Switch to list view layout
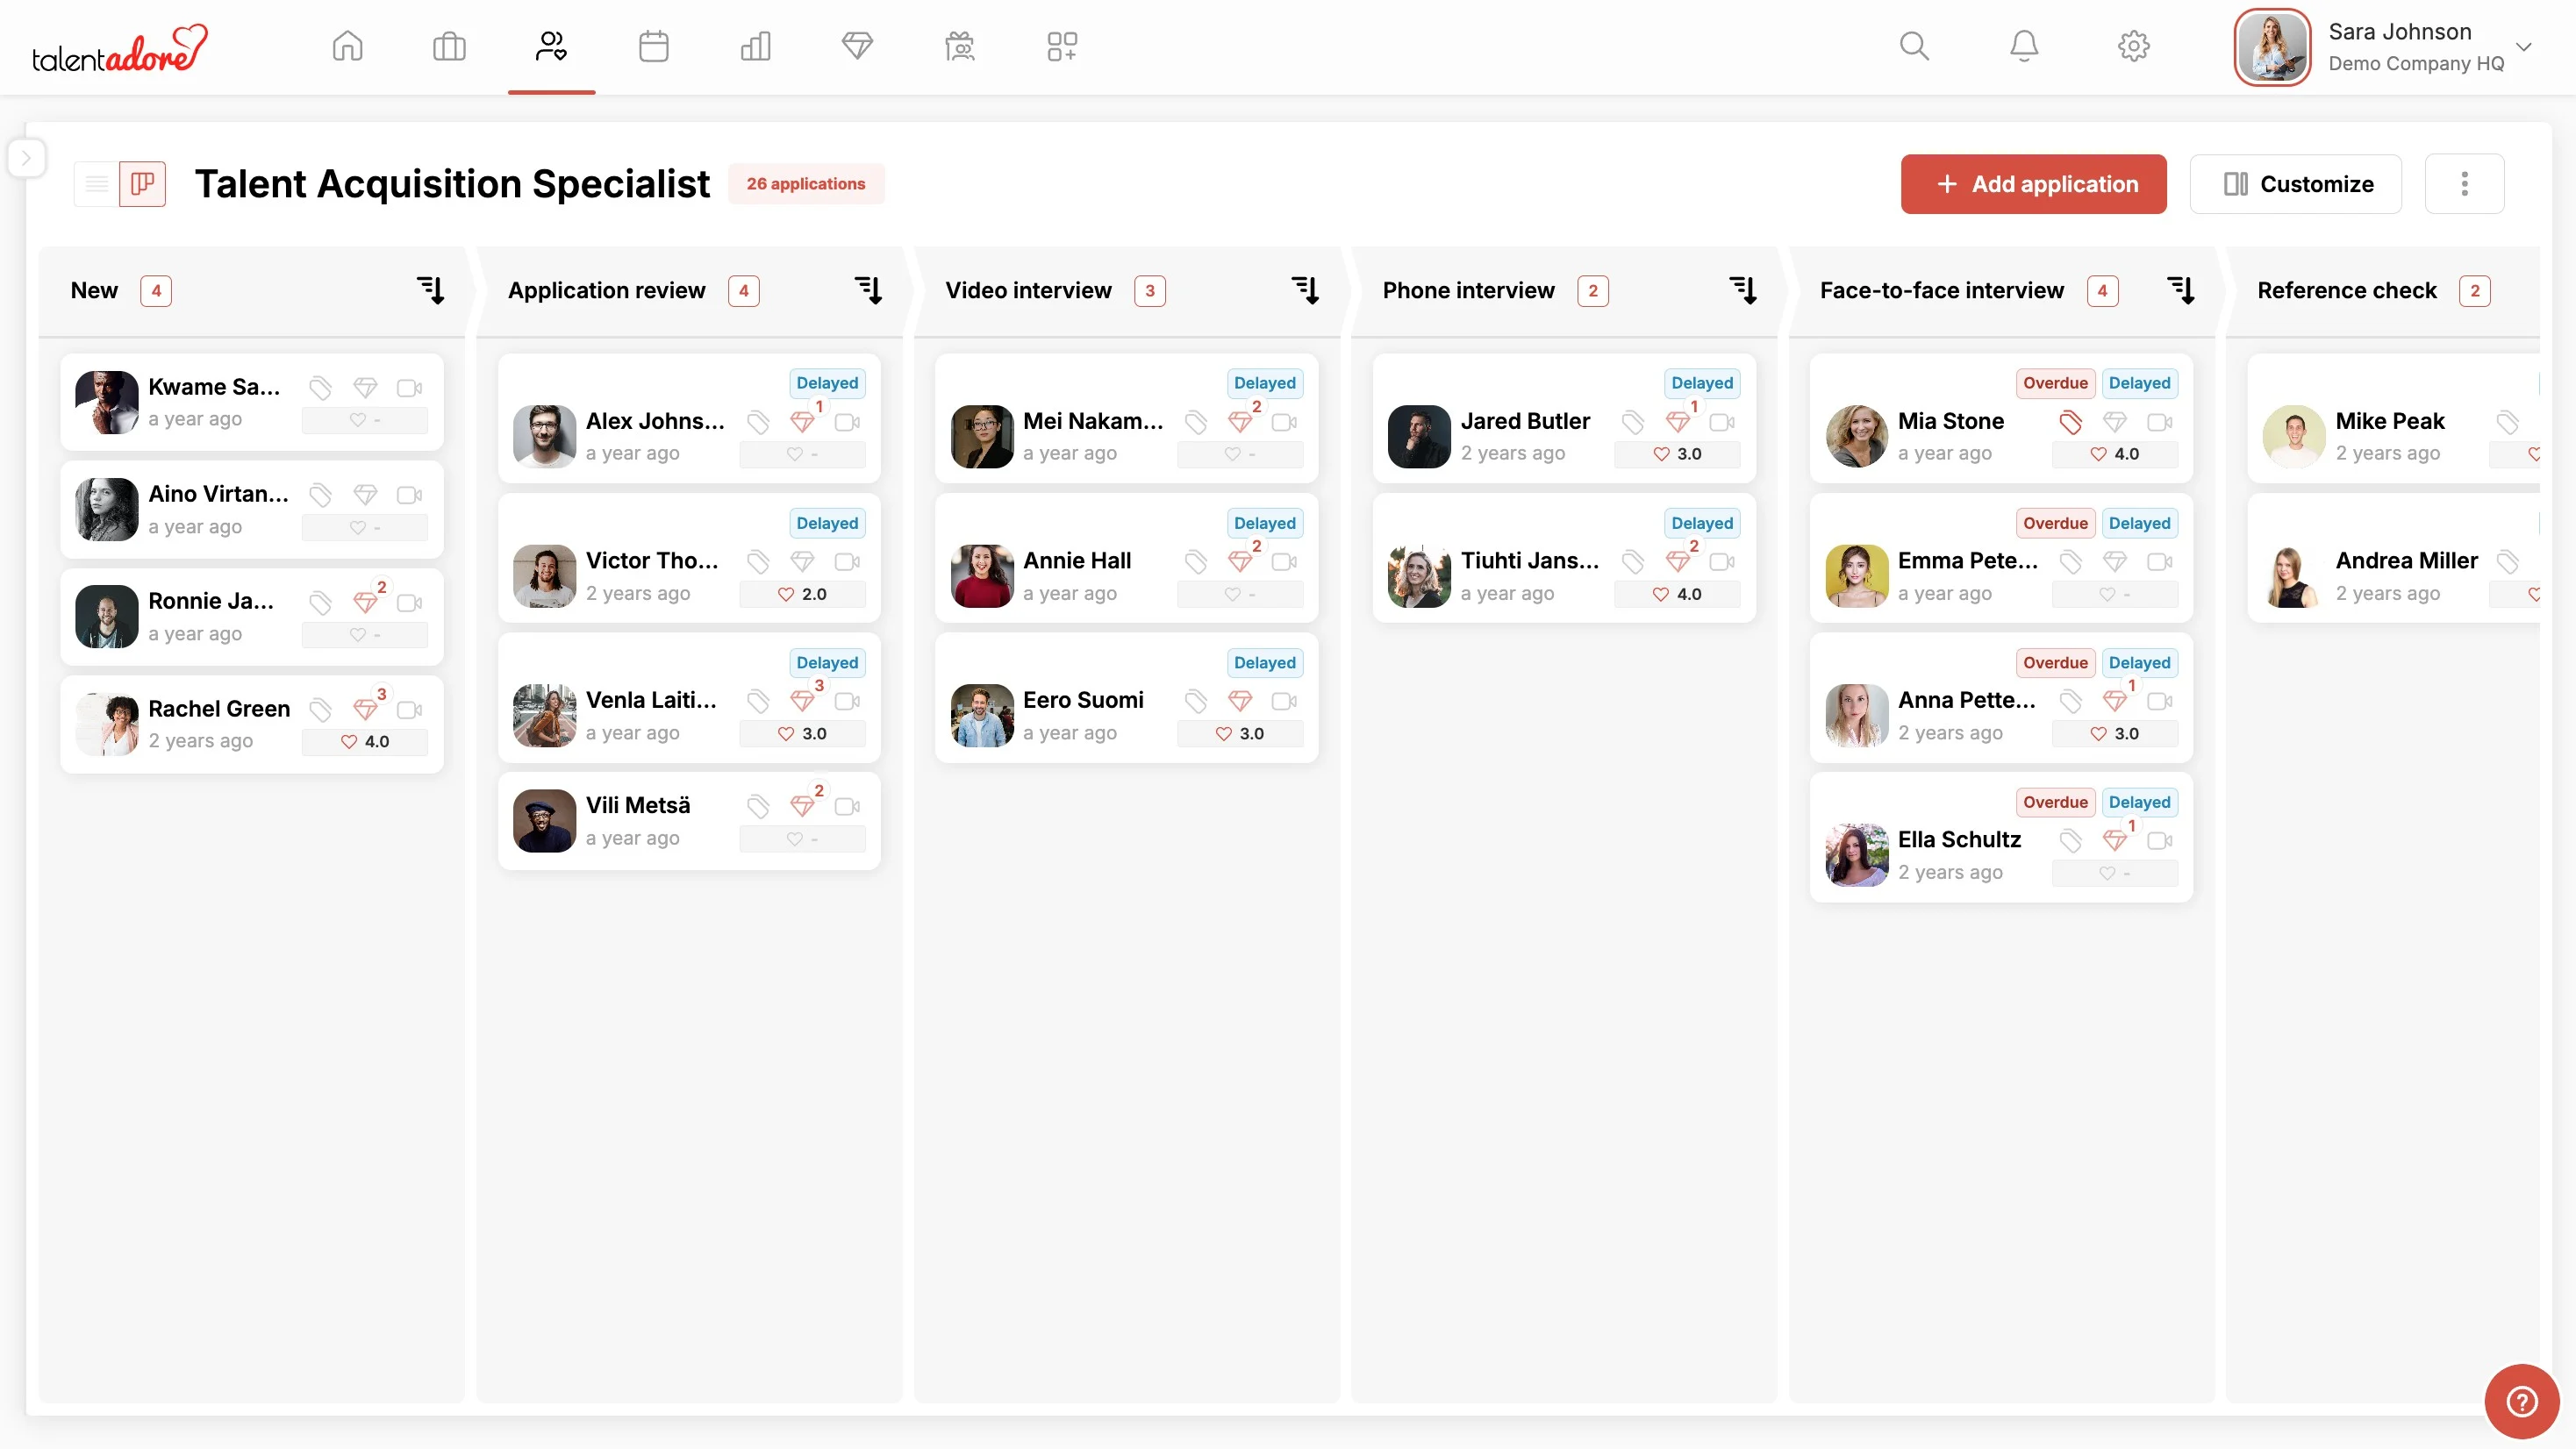The width and height of the screenshot is (2576, 1449). tap(97, 184)
